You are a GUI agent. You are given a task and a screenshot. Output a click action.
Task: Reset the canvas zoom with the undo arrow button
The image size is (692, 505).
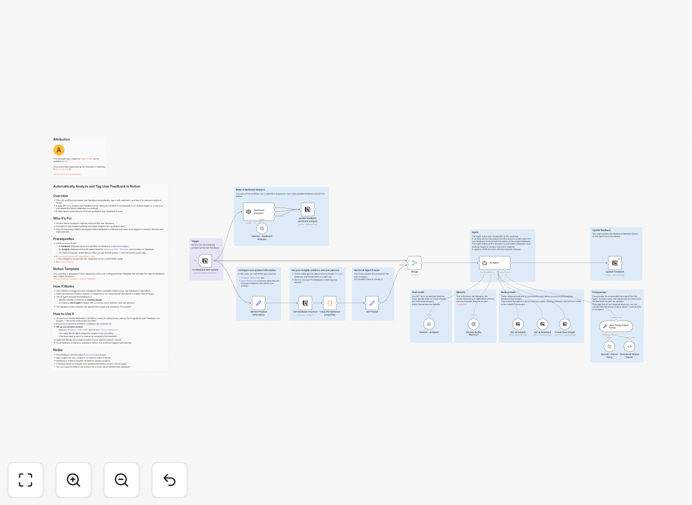[169, 480]
